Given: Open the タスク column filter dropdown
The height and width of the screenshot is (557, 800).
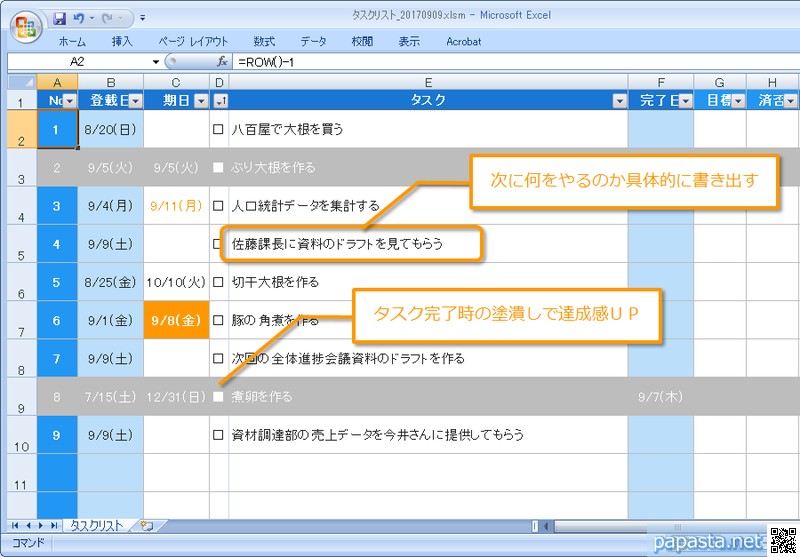Looking at the screenshot, I should coord(619,101).
